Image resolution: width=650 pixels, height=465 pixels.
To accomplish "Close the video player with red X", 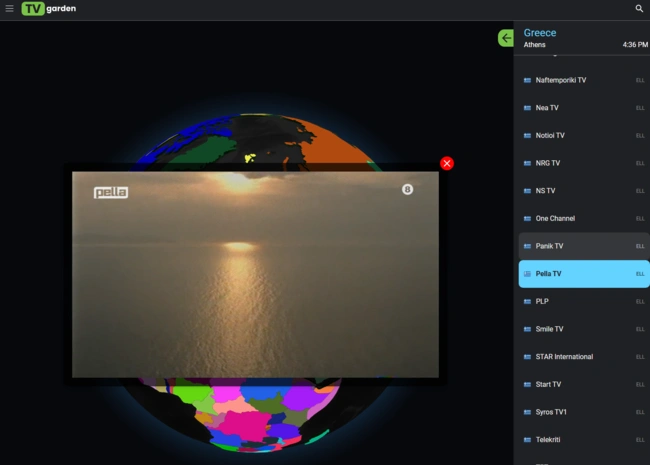I will [447, 163].
